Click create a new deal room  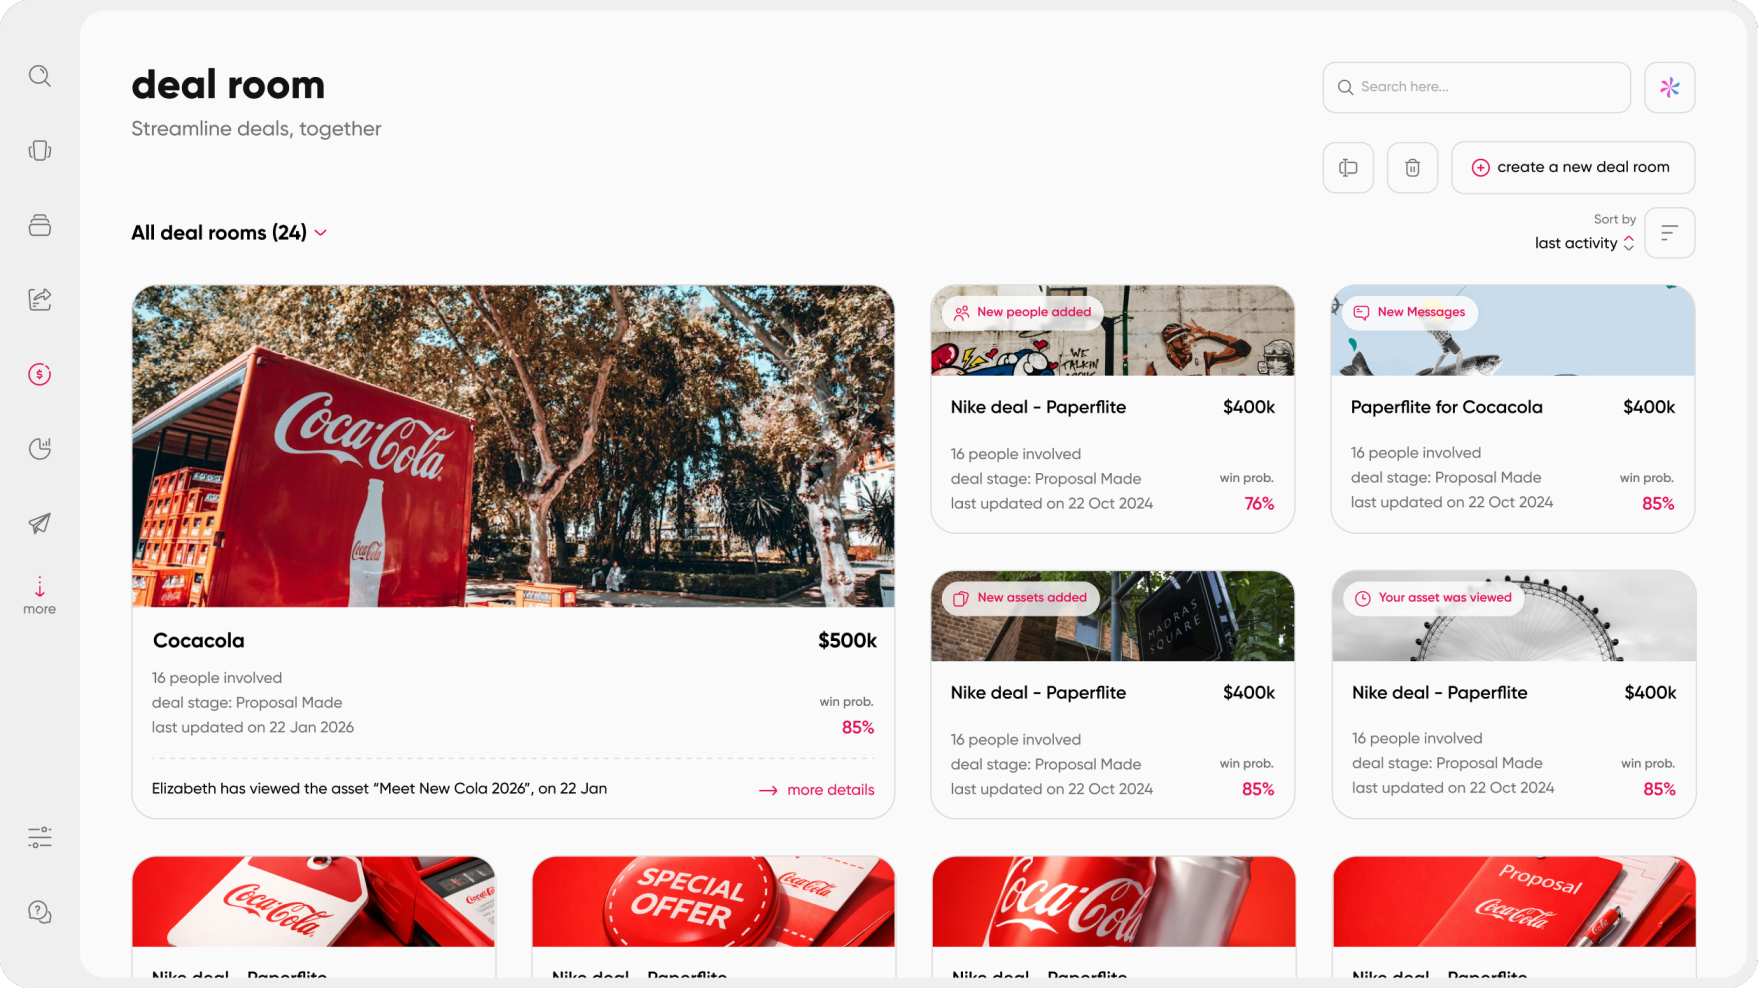[1573, 167]
